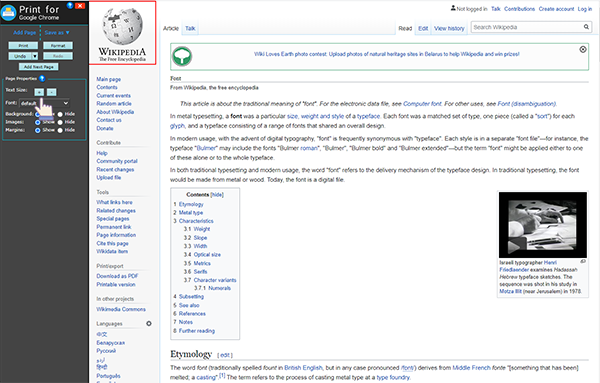Open Wikimedia Commons link

pos(121,309)
